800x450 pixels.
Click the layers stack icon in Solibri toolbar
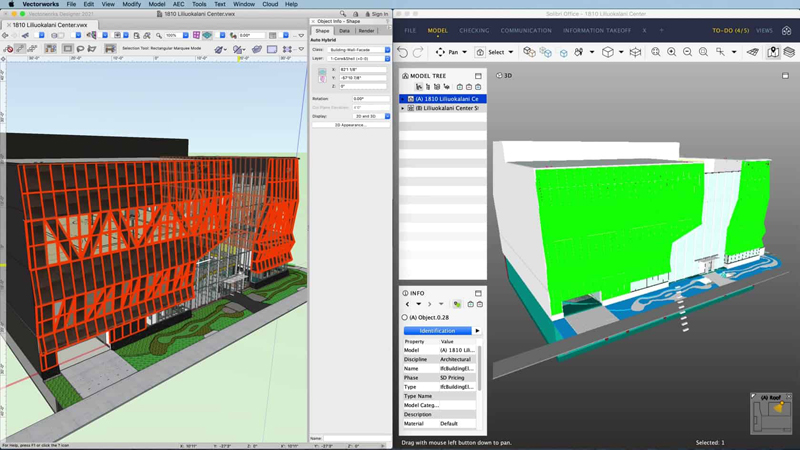(789, 52)
